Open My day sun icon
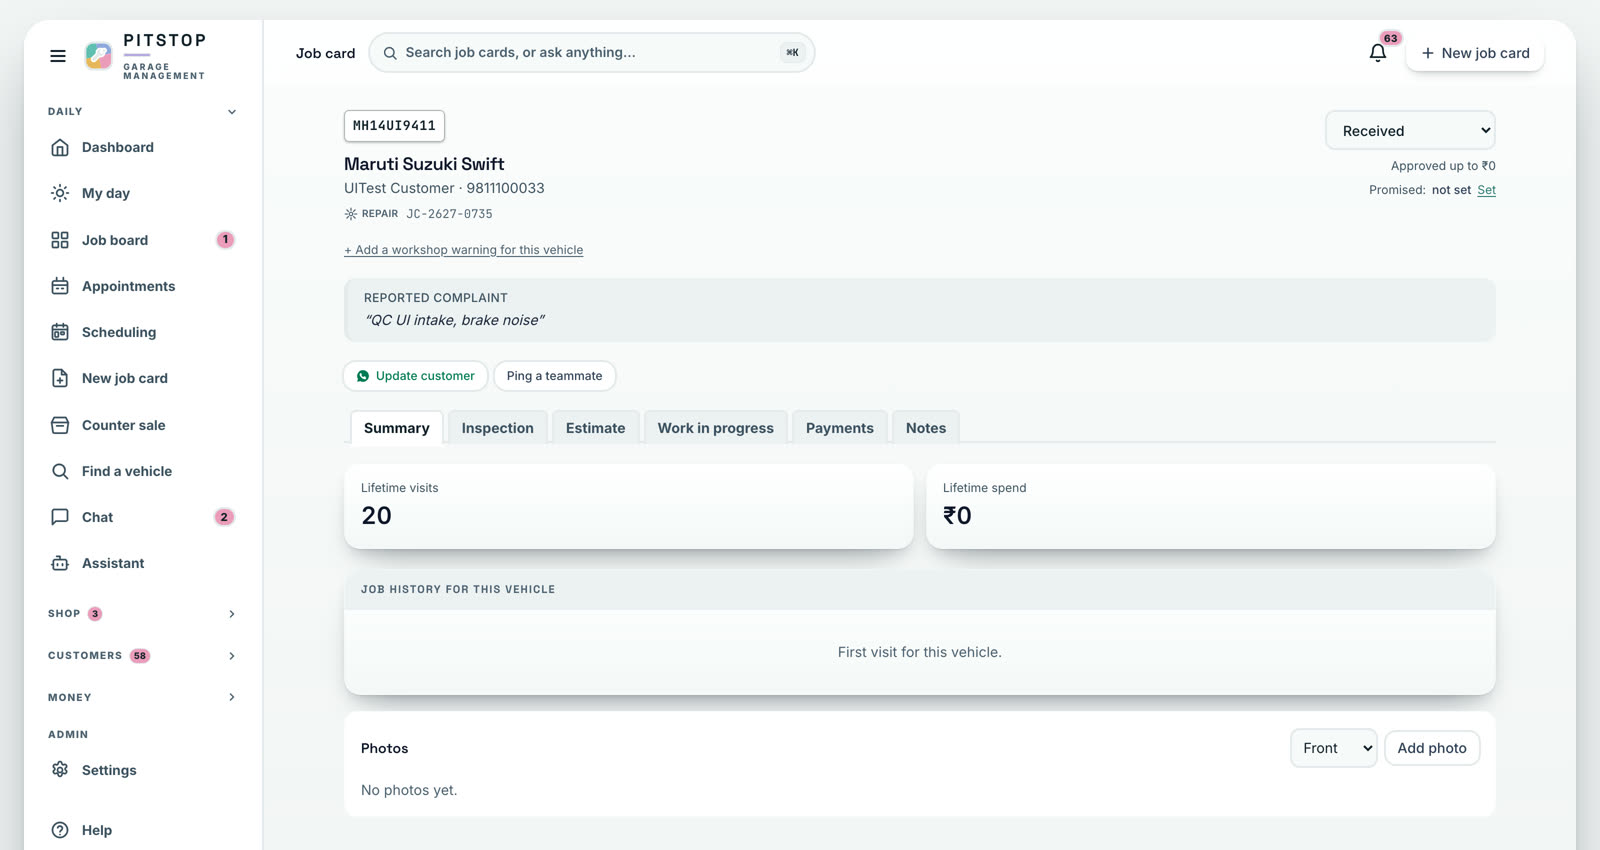 60,193
